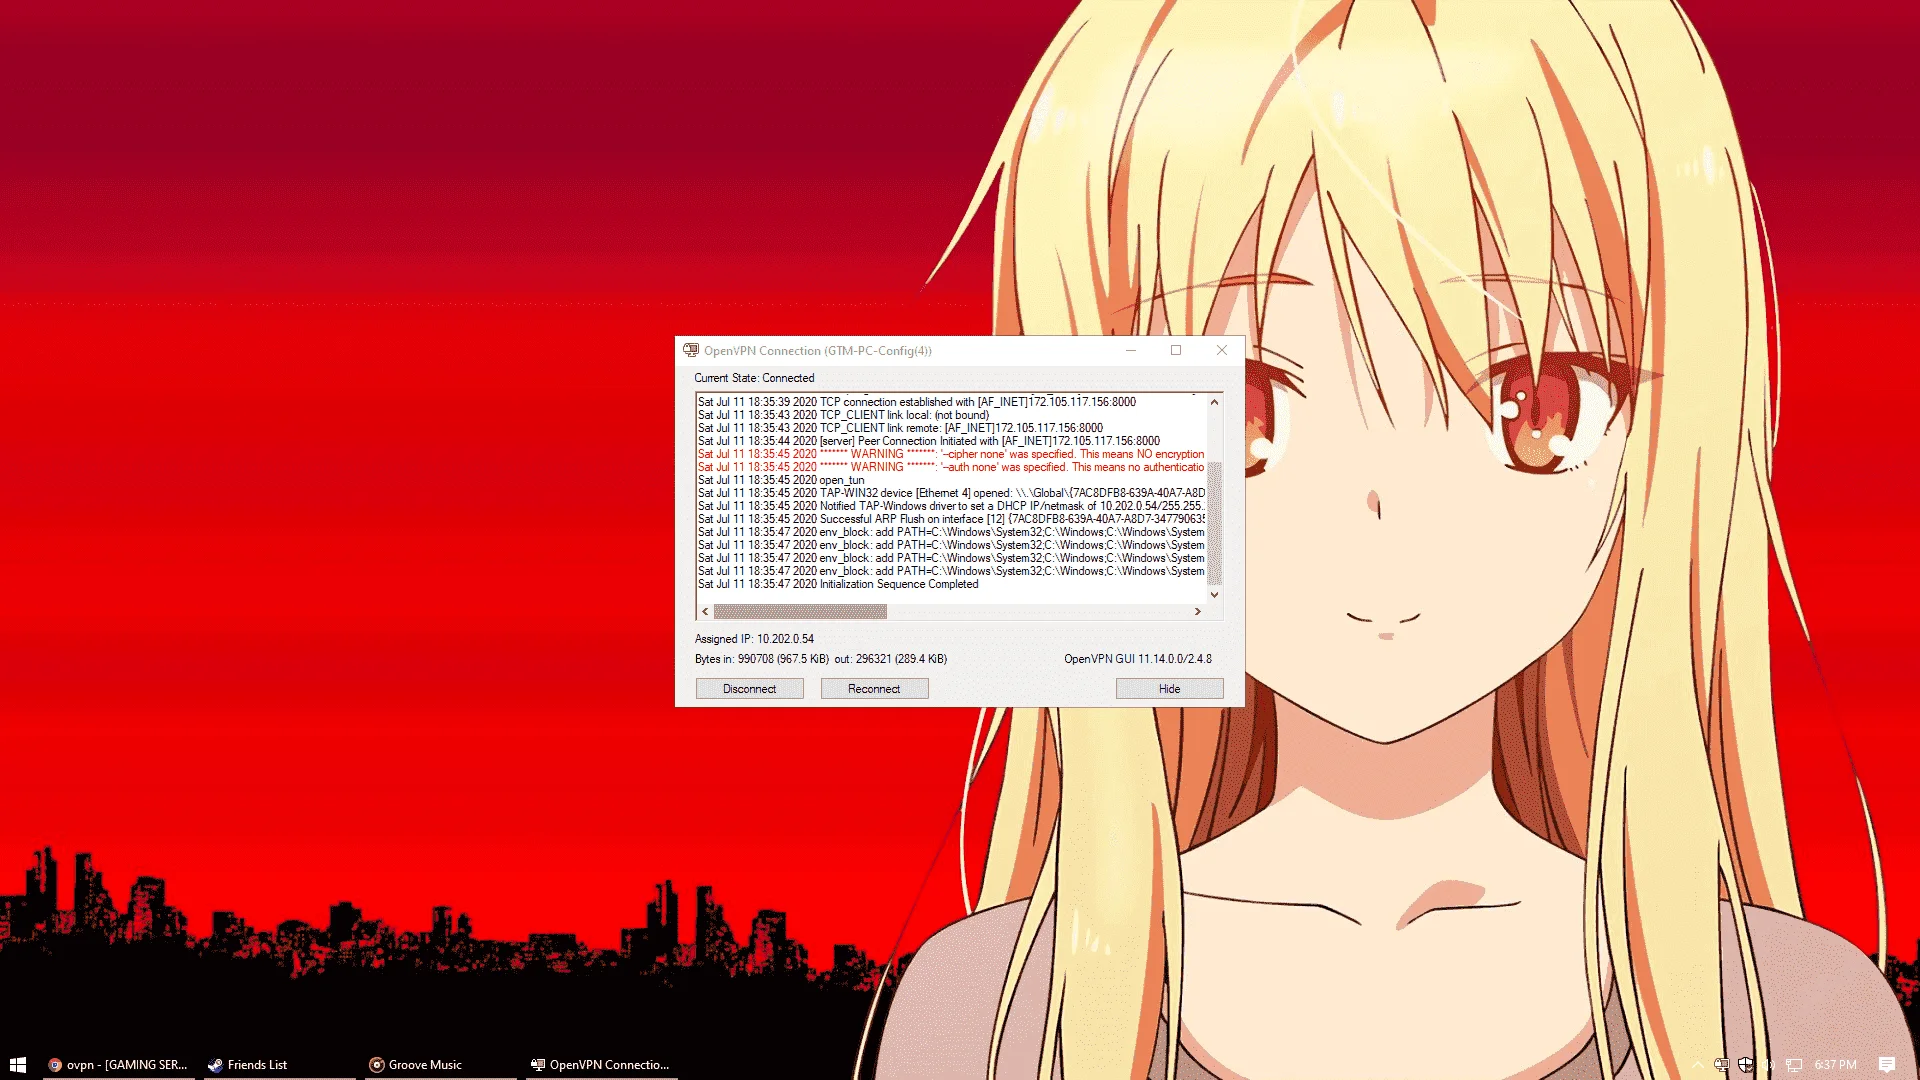Click the 'Current State: Connected' label
This screenshot has height=1080, width=1920.
point(754,378)
